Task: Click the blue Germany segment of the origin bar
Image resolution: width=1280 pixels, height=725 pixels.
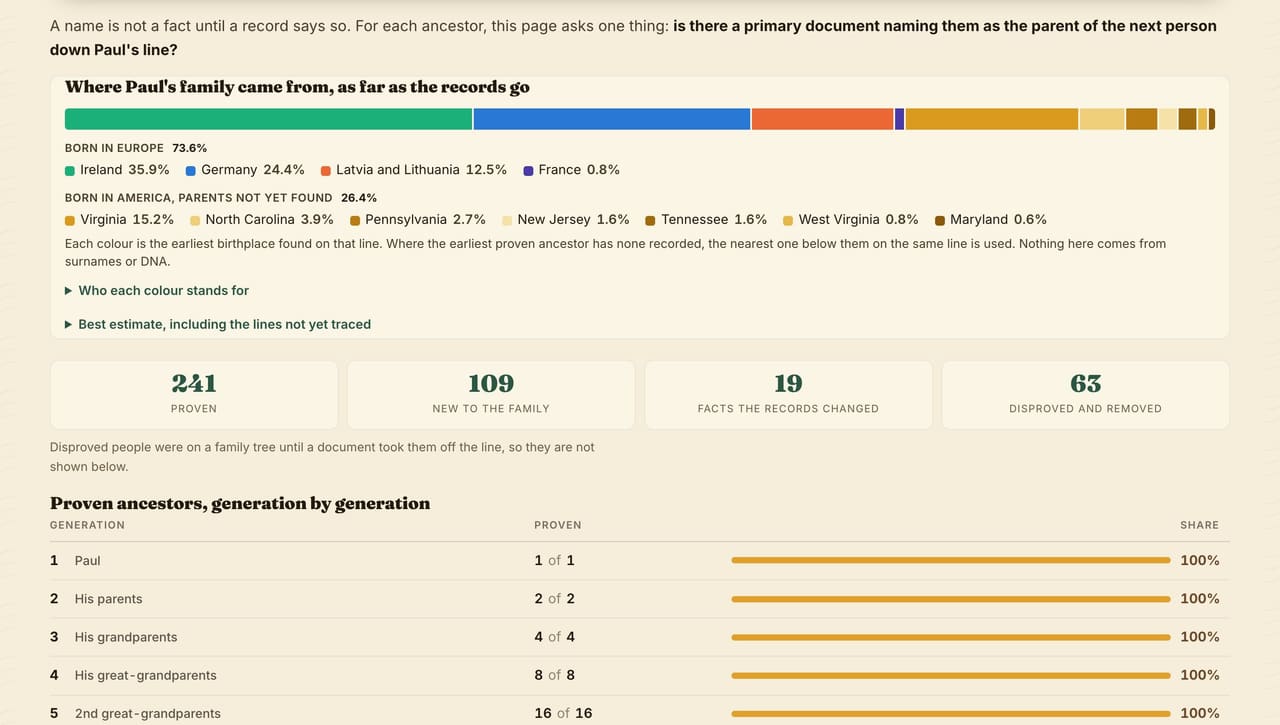Action: 612,119
